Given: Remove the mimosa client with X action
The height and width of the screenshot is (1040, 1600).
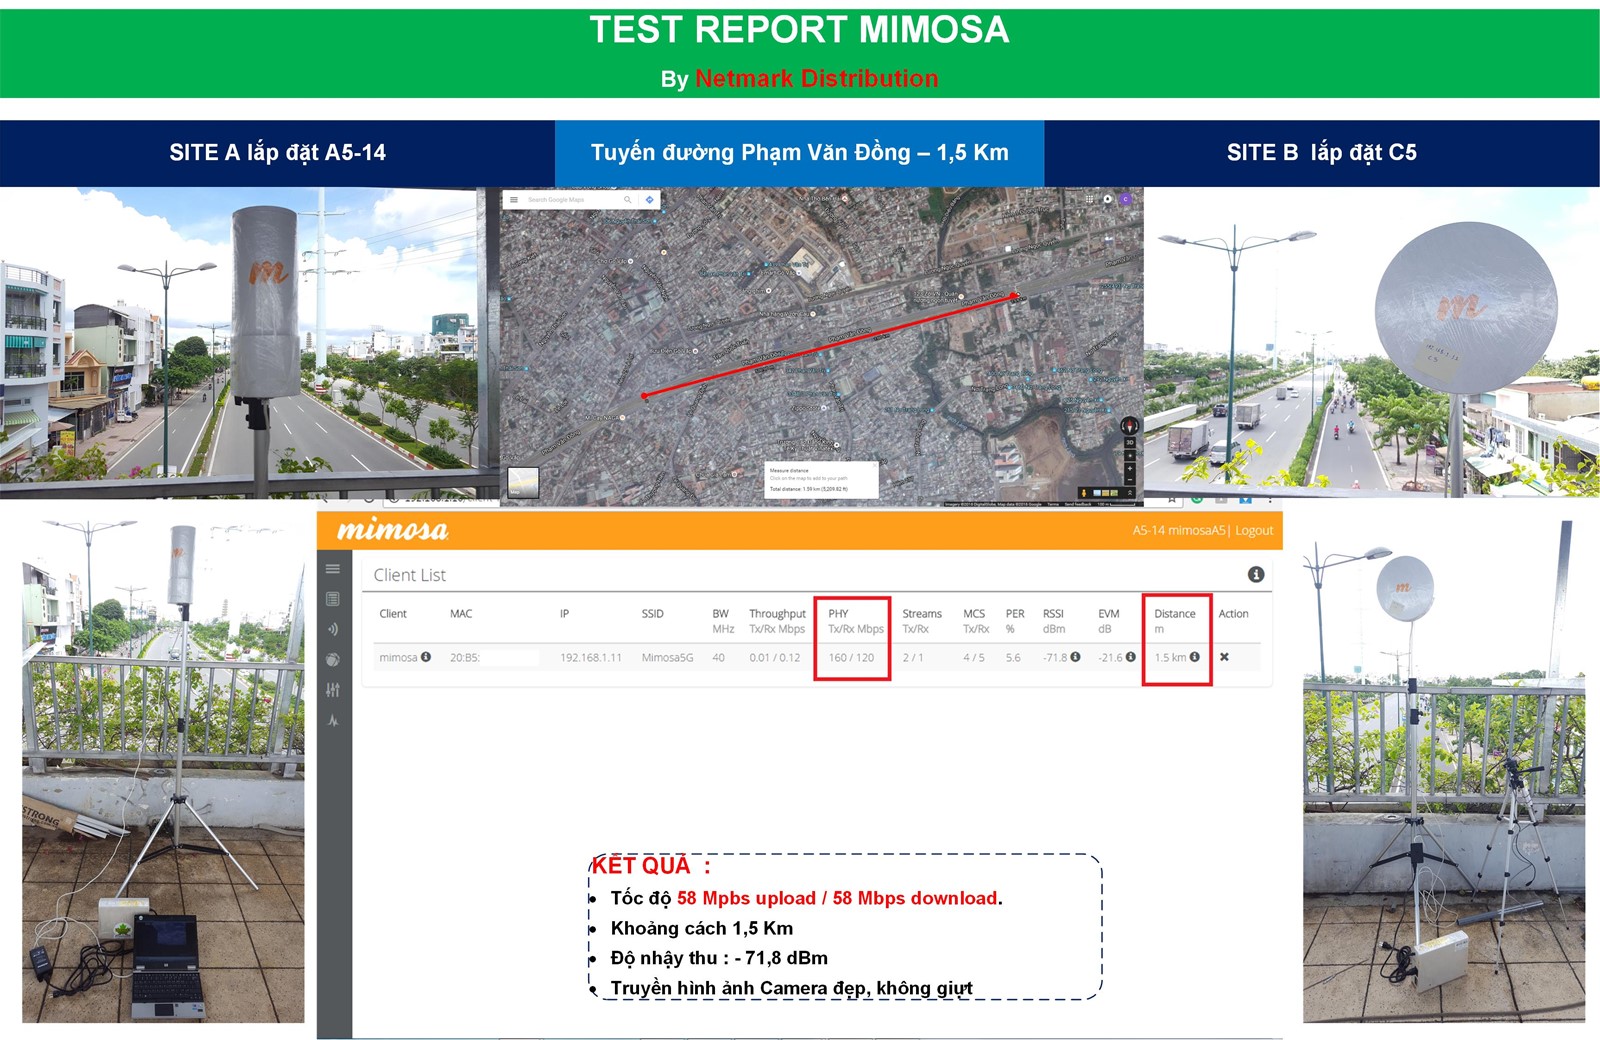Looking at the screenshot, I should pyautogui.click(x=1224, y=657).
